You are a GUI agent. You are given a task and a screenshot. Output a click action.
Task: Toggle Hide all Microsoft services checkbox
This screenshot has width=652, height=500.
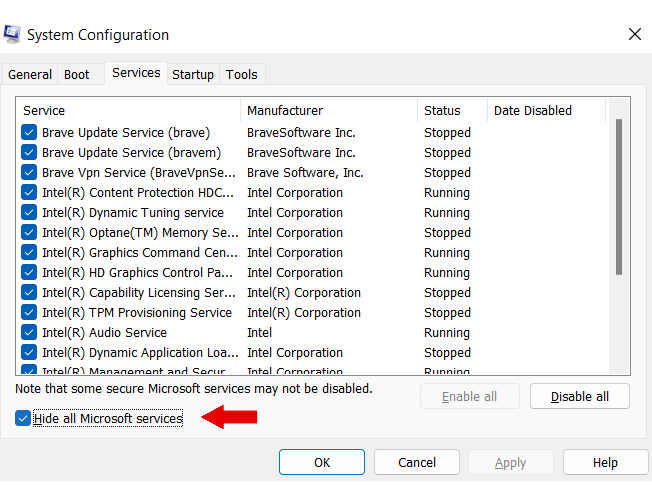pos(23,419)
